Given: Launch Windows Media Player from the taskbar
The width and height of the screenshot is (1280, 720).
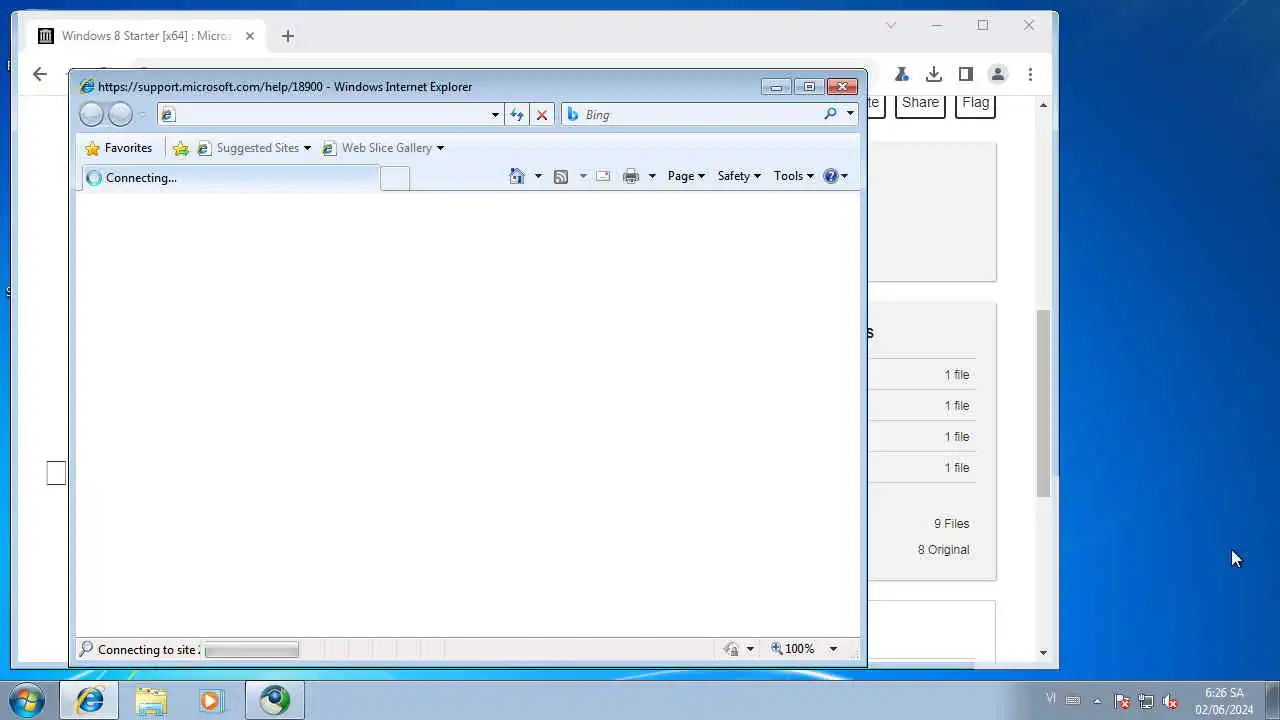Looking at the screenshot, I should (211, 701).
